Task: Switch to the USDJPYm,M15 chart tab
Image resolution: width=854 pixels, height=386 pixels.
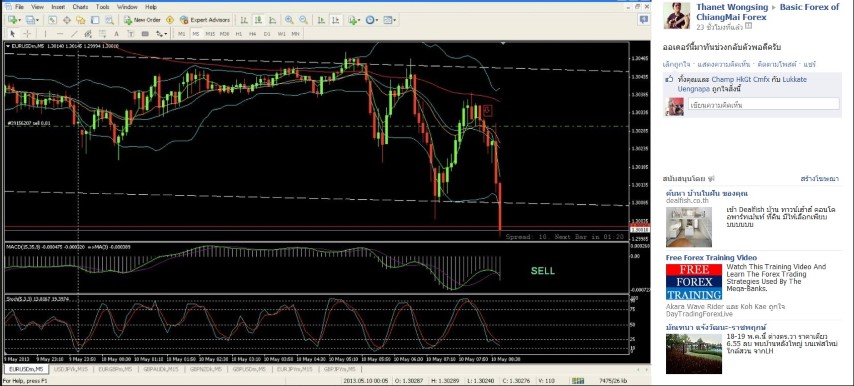Action: (72, 369)
